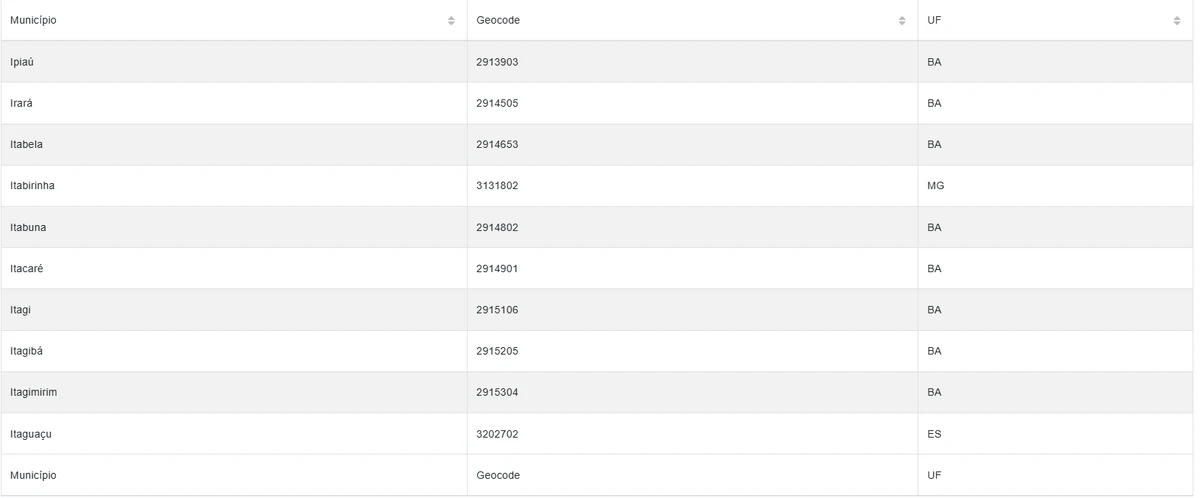Viewport: 1200px width, 498px height.
Task: Click the Município column sort arrows icon
Action: 451,21
